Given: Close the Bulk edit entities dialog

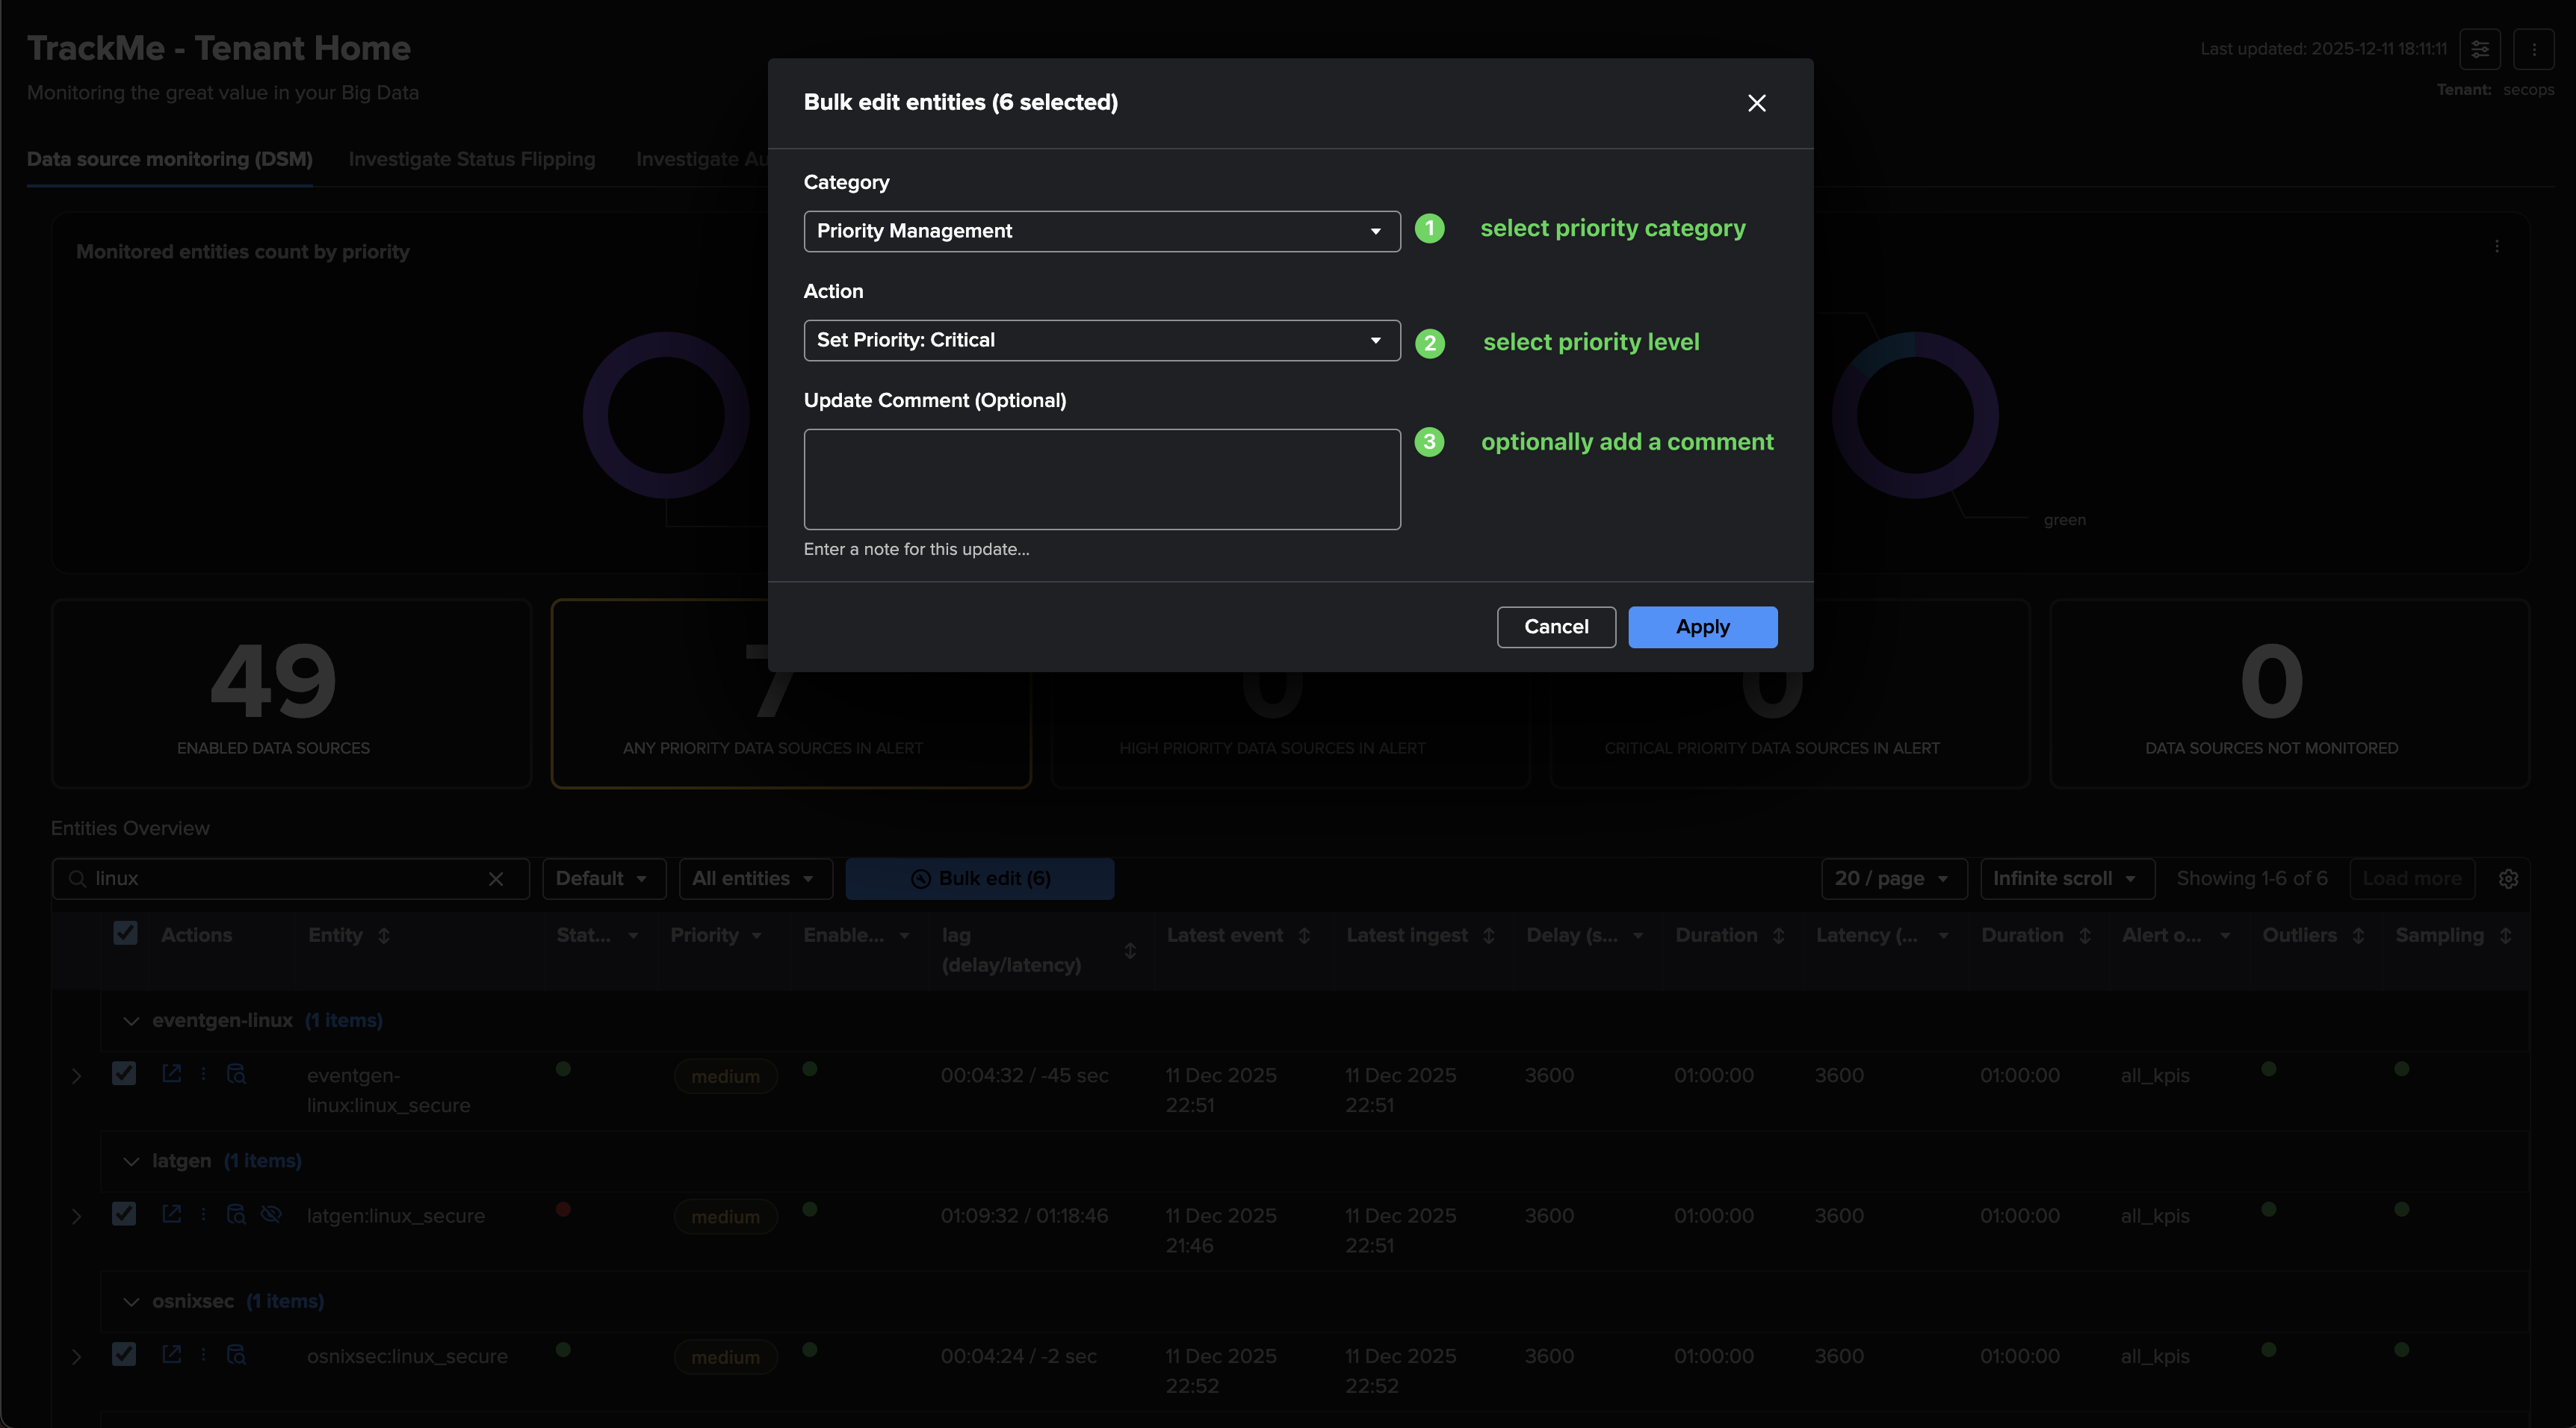Looking at the screenshot, I should (1756, 103).
